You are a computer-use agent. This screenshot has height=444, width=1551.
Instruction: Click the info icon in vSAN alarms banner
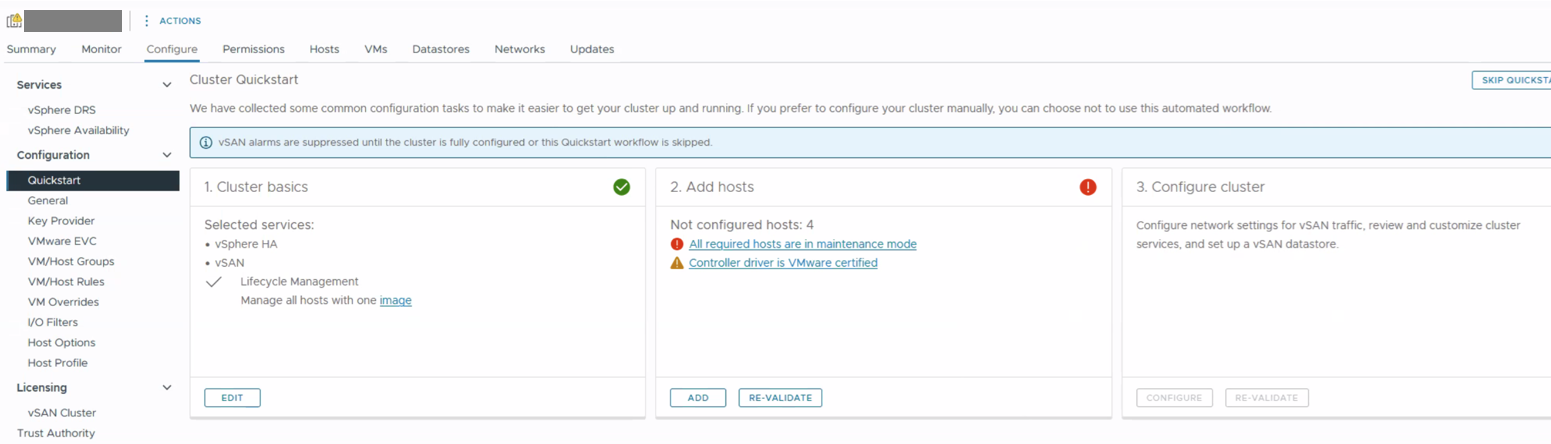click(206, 143)
